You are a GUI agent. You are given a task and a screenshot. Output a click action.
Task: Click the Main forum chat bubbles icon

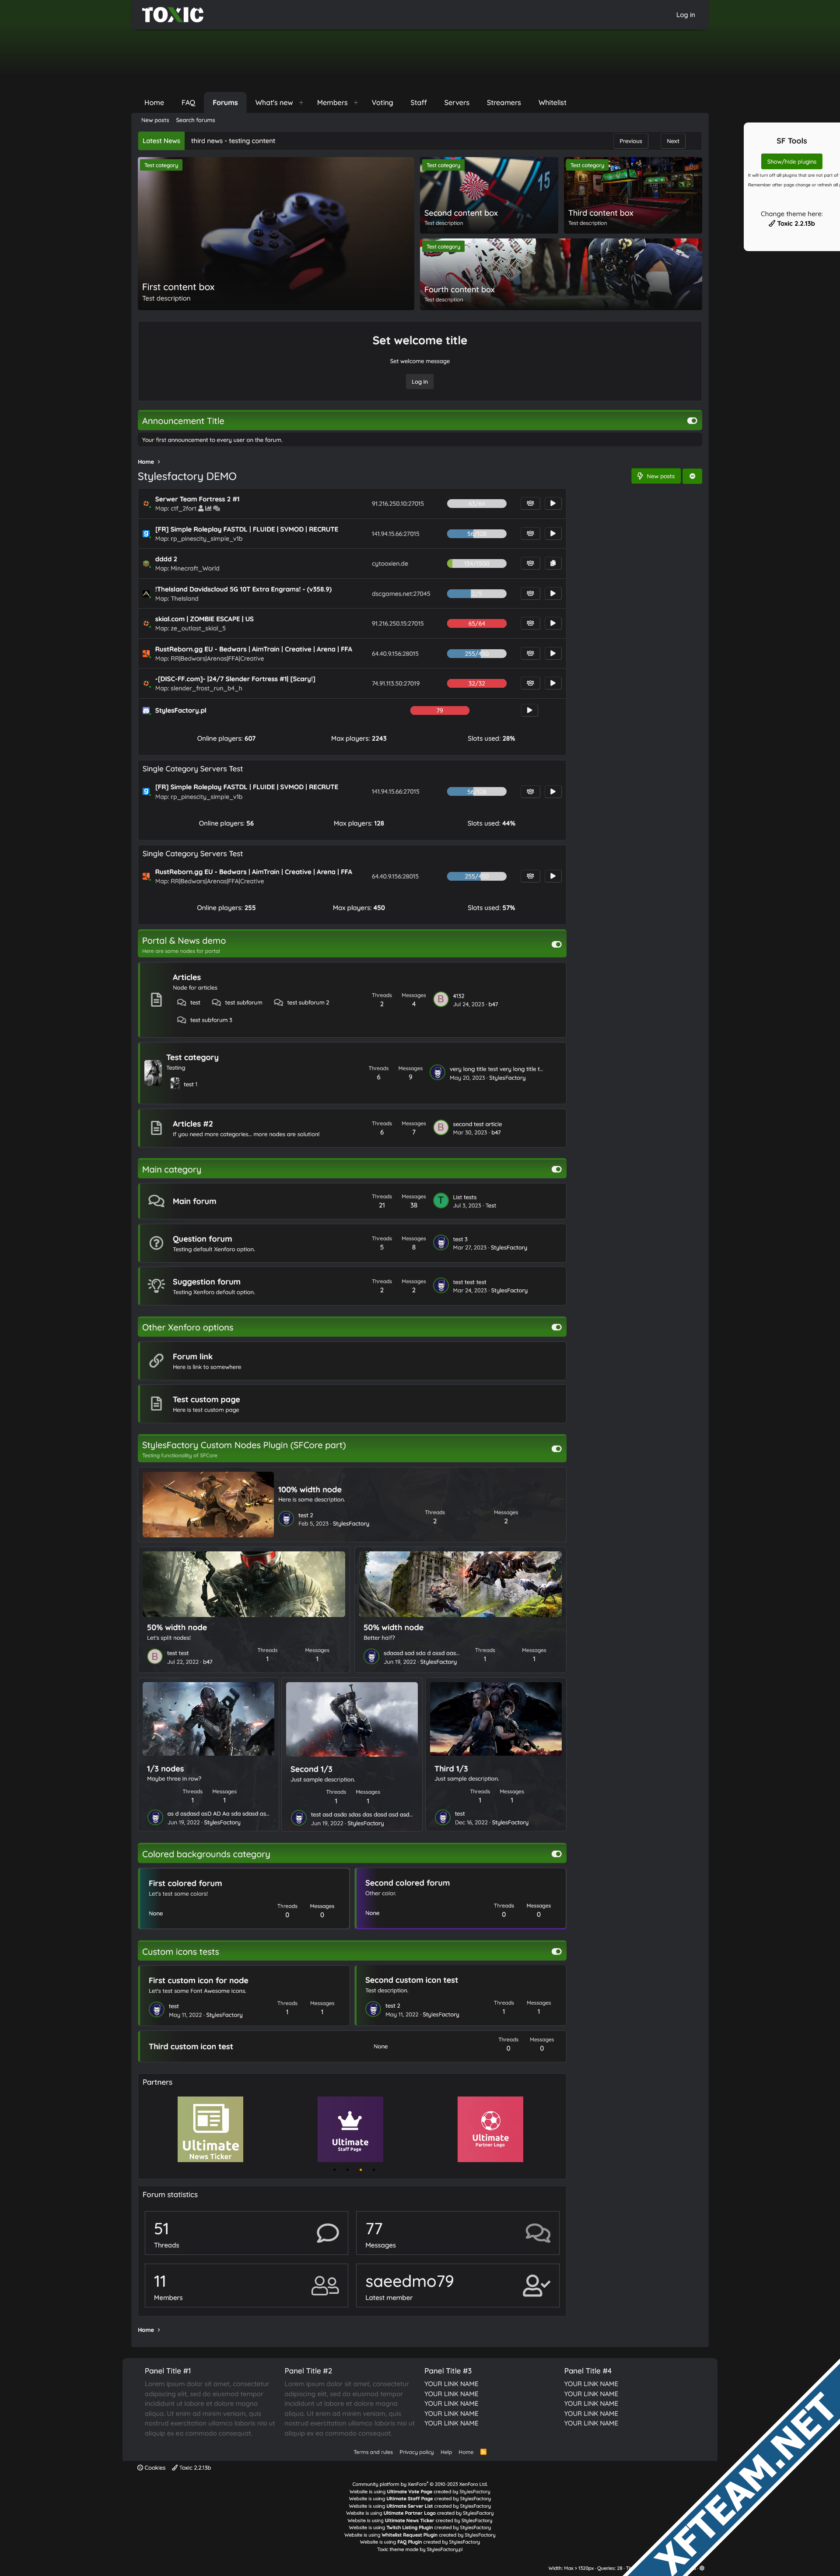pyautogui.click(x=156, y=1201)
